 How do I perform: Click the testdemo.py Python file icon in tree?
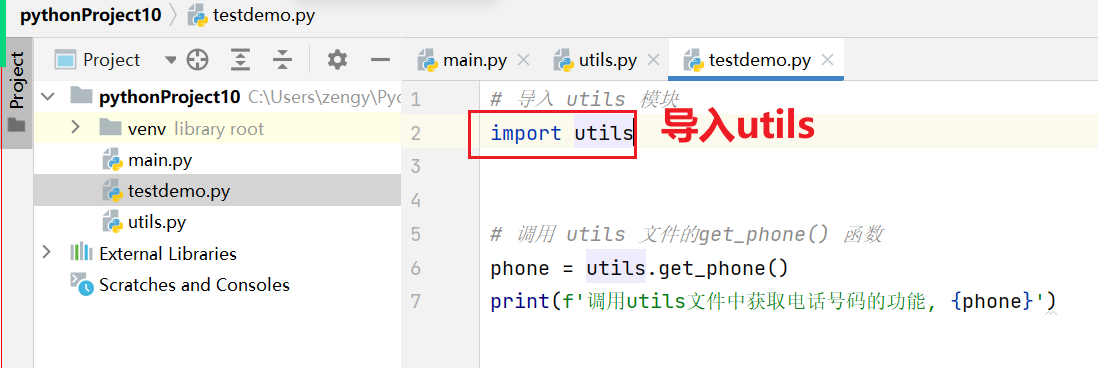(x=112, y=190)
